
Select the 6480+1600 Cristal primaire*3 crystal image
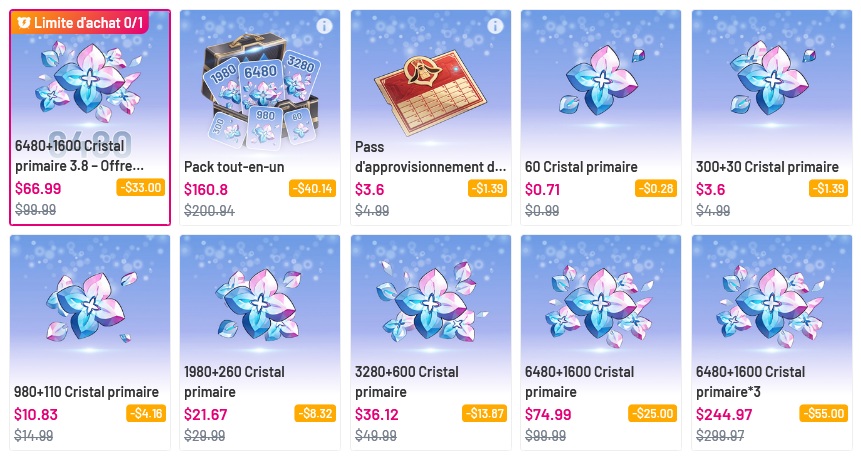(772, 305)
